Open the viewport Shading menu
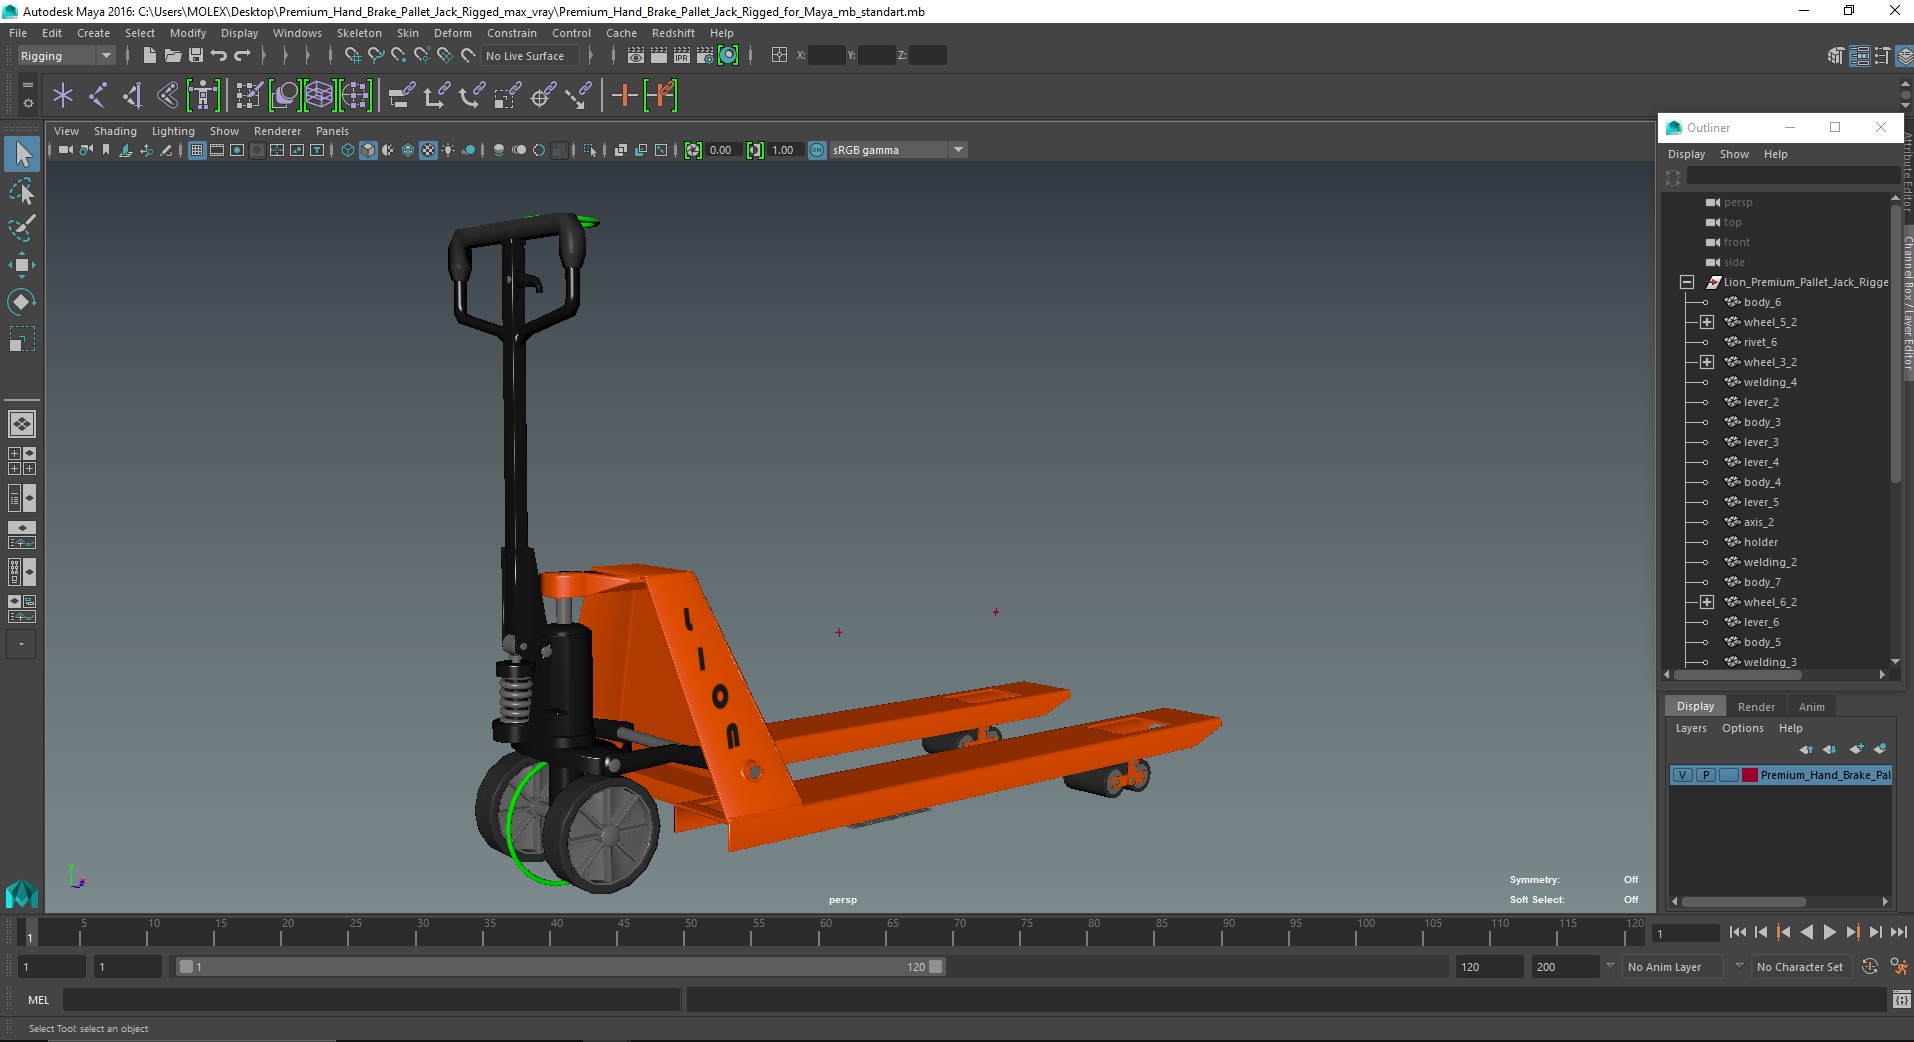This screenshot has height=1042, width=1914. tap(115, 131)
